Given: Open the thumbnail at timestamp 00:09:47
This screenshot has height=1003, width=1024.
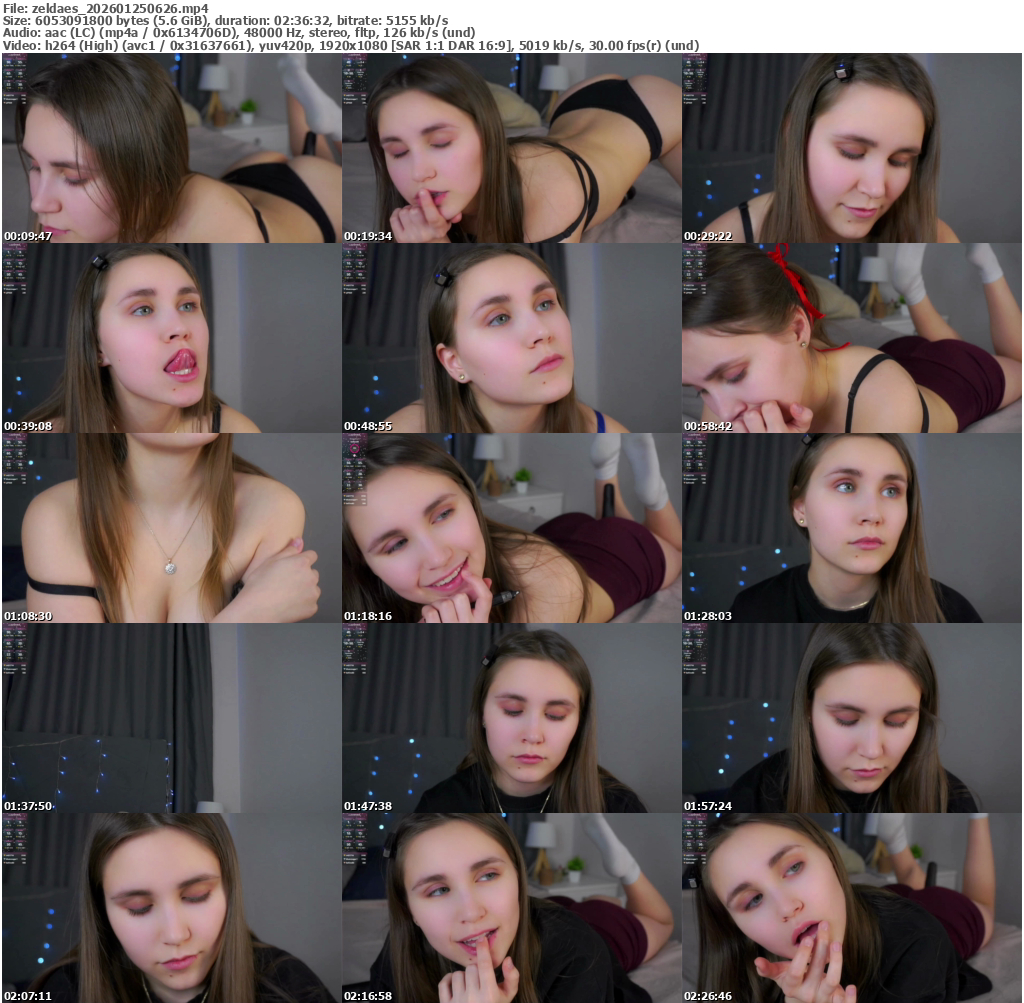Looking at the screenshot, I should click(171, 148).
